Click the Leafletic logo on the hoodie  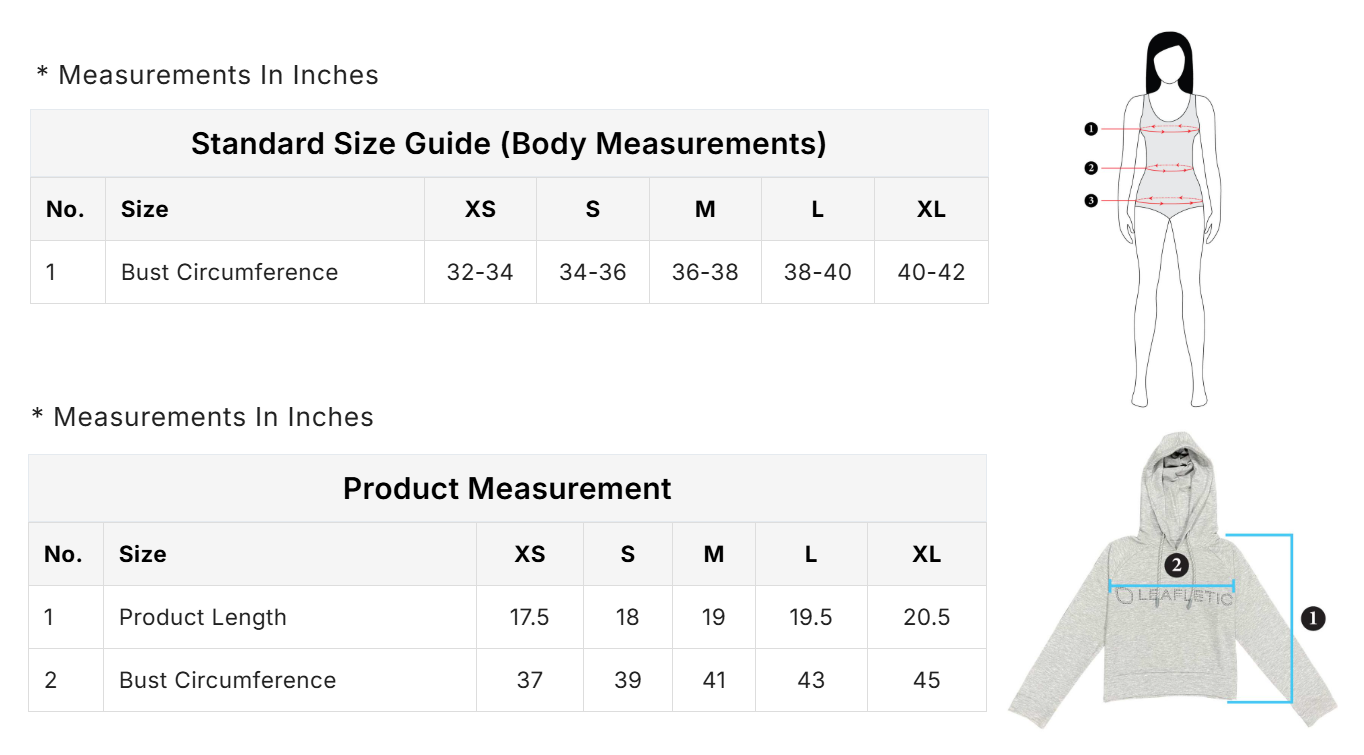point(1173,597)
